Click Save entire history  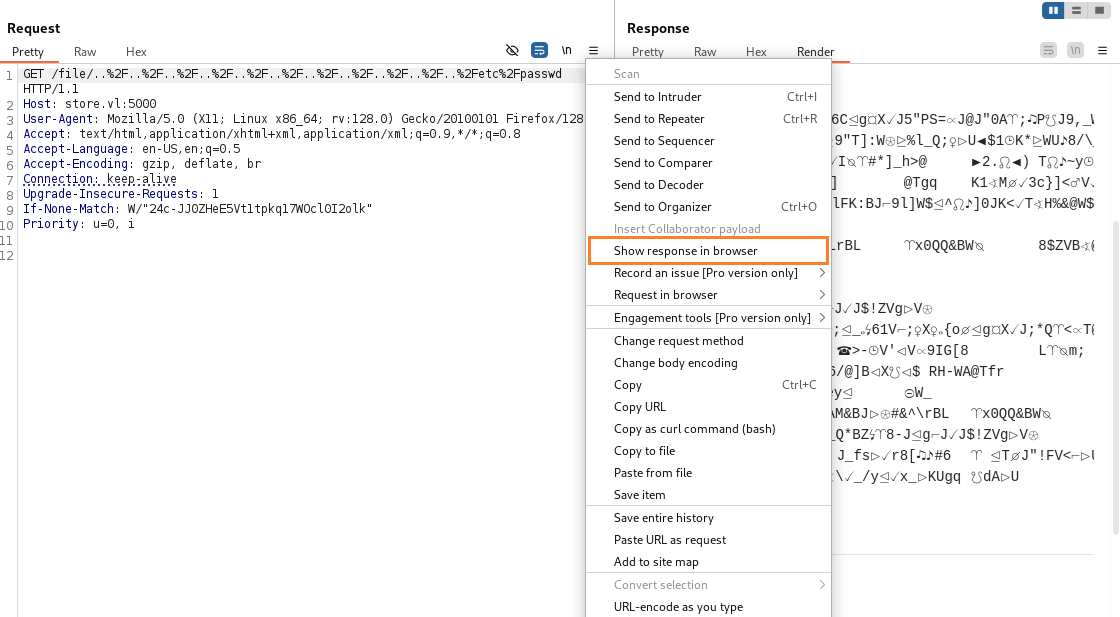pos(708,518)
